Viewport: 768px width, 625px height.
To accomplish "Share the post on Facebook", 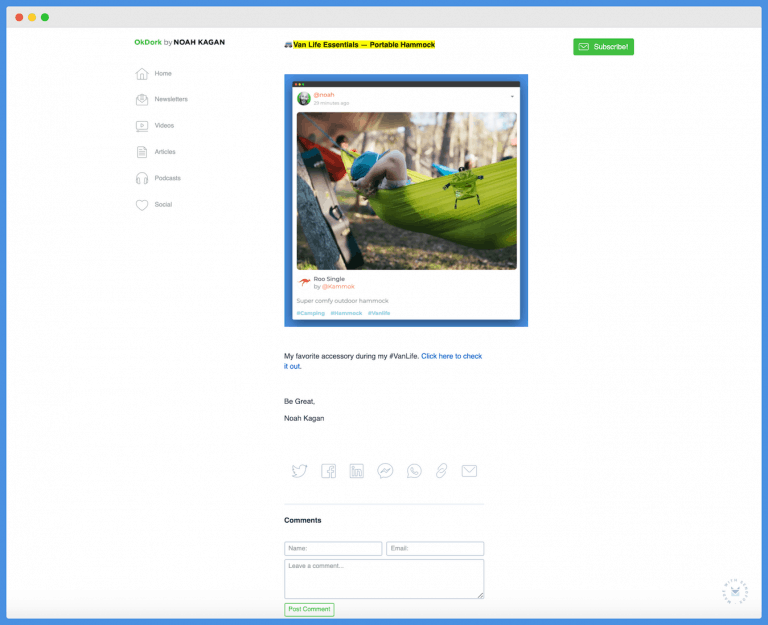I will point(328,471).
